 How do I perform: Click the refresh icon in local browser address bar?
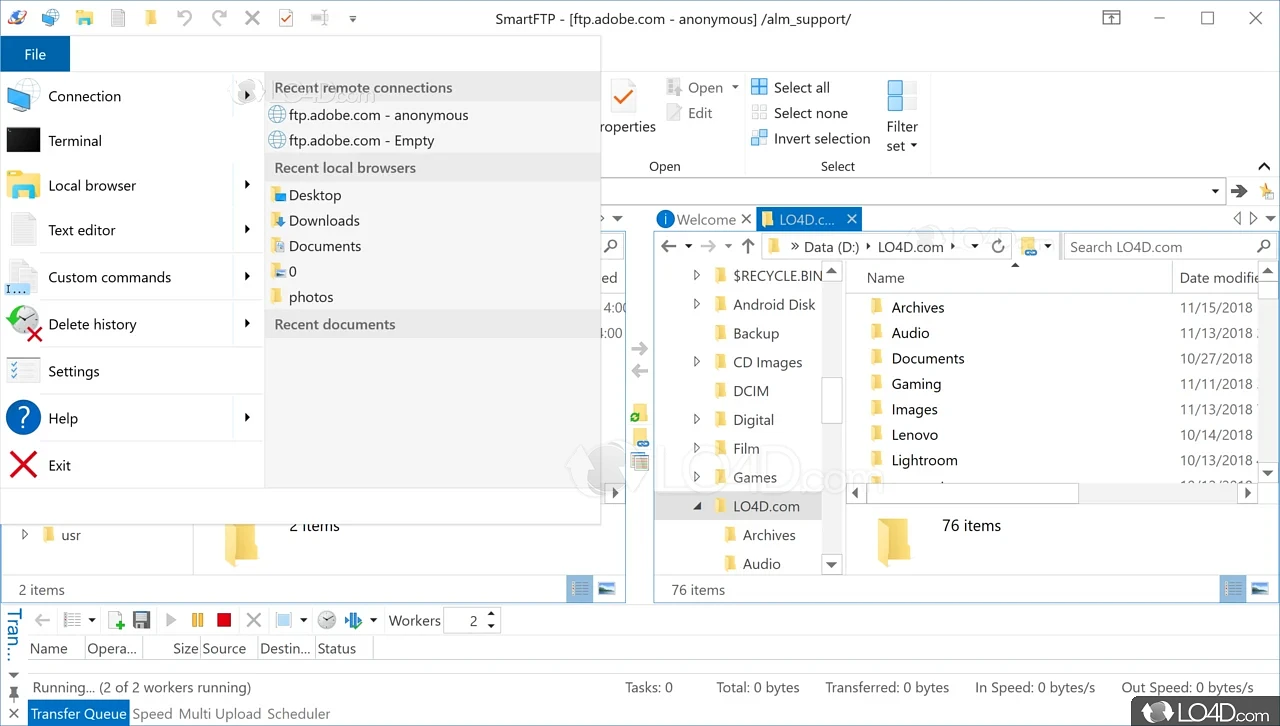997,247
